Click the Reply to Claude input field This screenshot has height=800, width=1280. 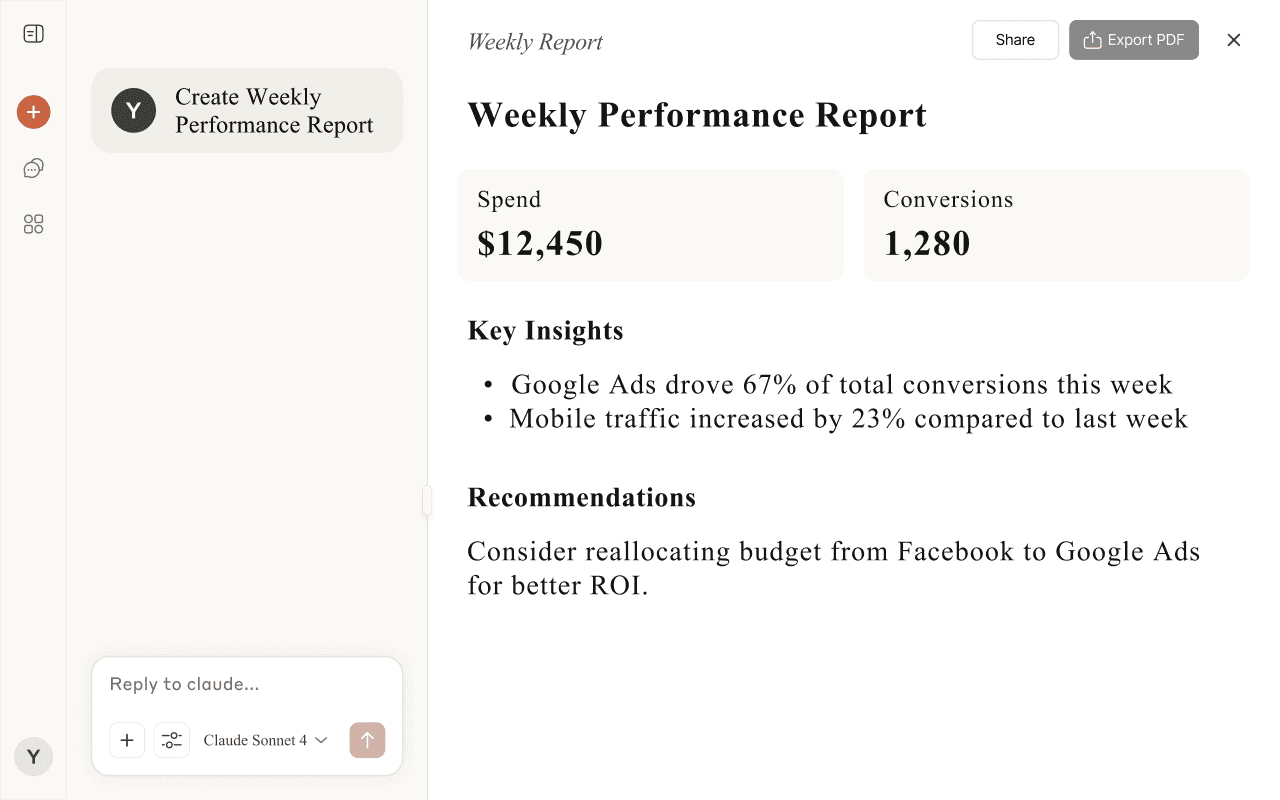coord(246,684)
